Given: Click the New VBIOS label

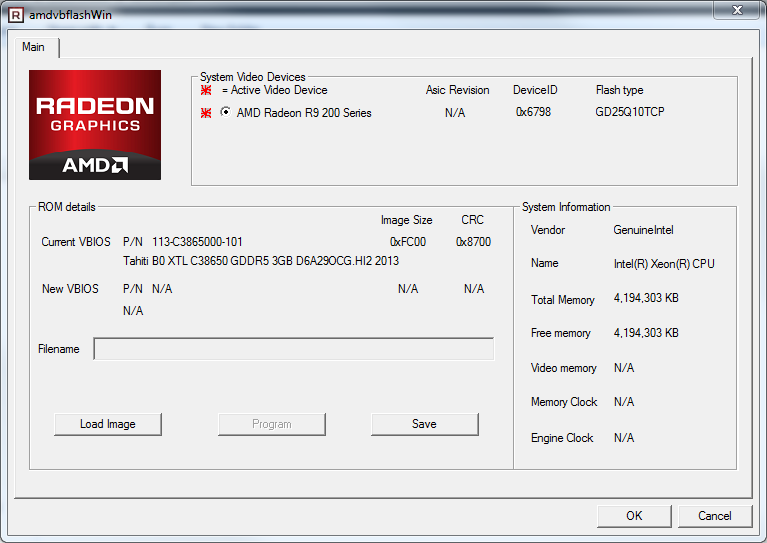Looking at the screenshot, I should [x=70, y=289].
